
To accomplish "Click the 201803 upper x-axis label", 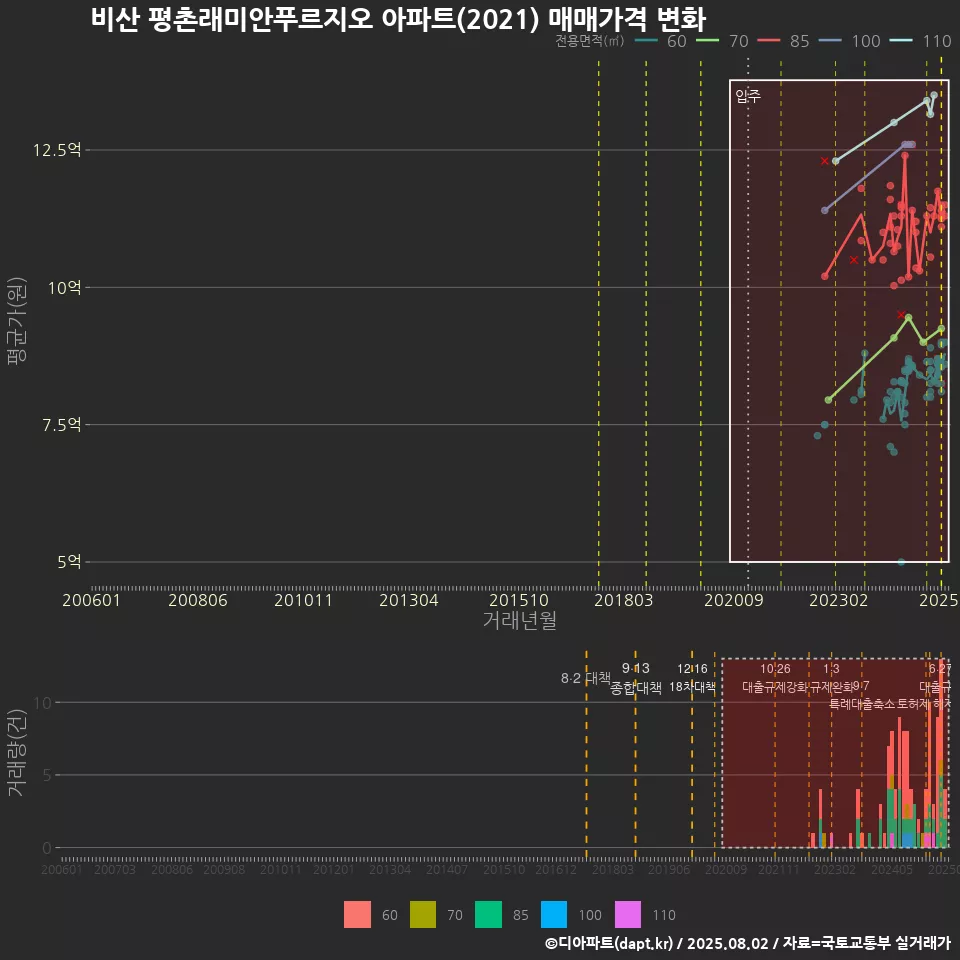I will (x=624, y=600).
